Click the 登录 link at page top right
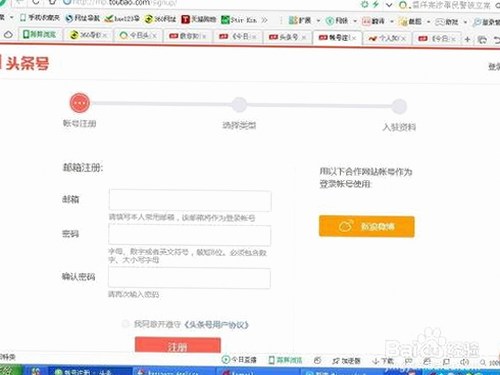 [494, 67]
